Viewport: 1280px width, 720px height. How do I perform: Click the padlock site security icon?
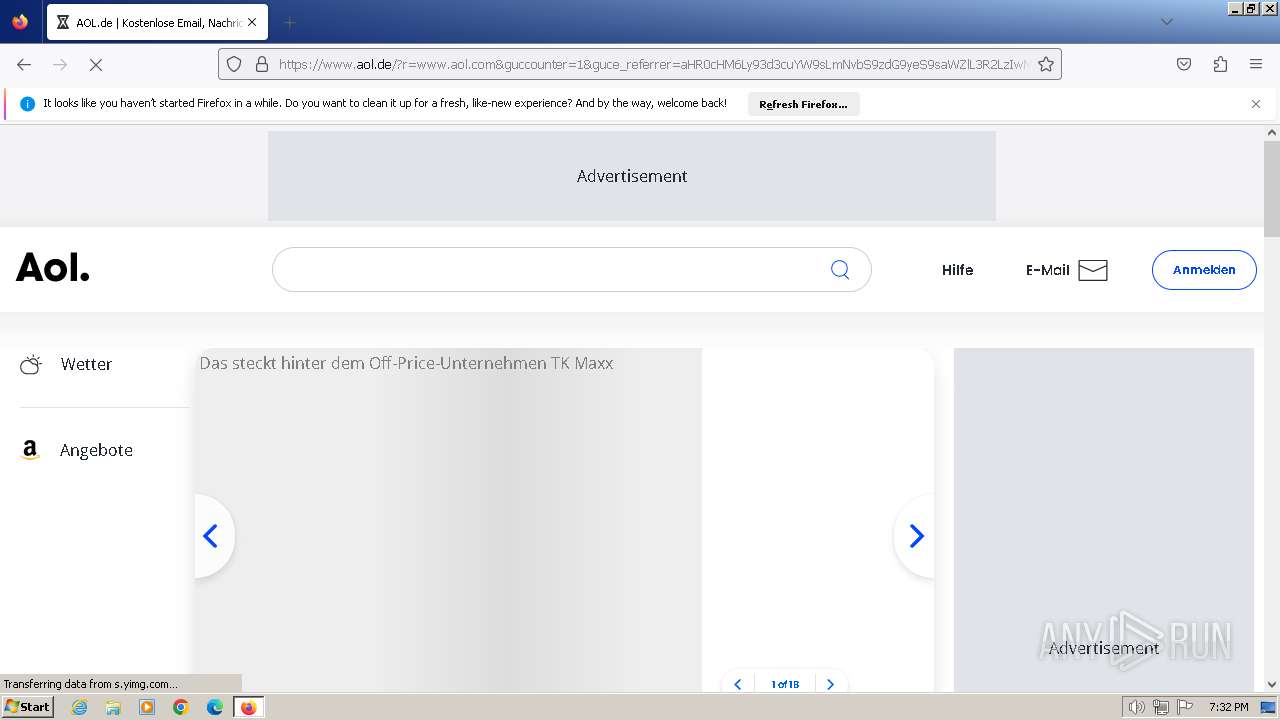coord(262,64)
